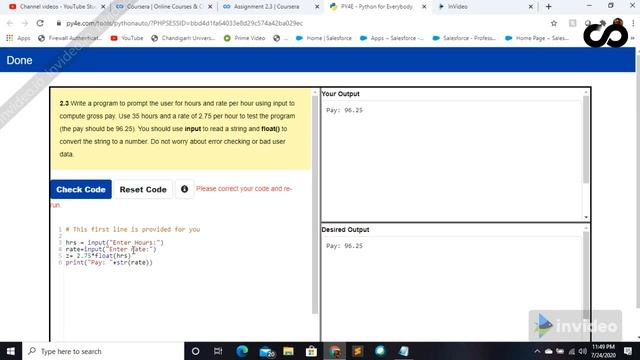Open Chrome's three-dot menu

point(633,23)
